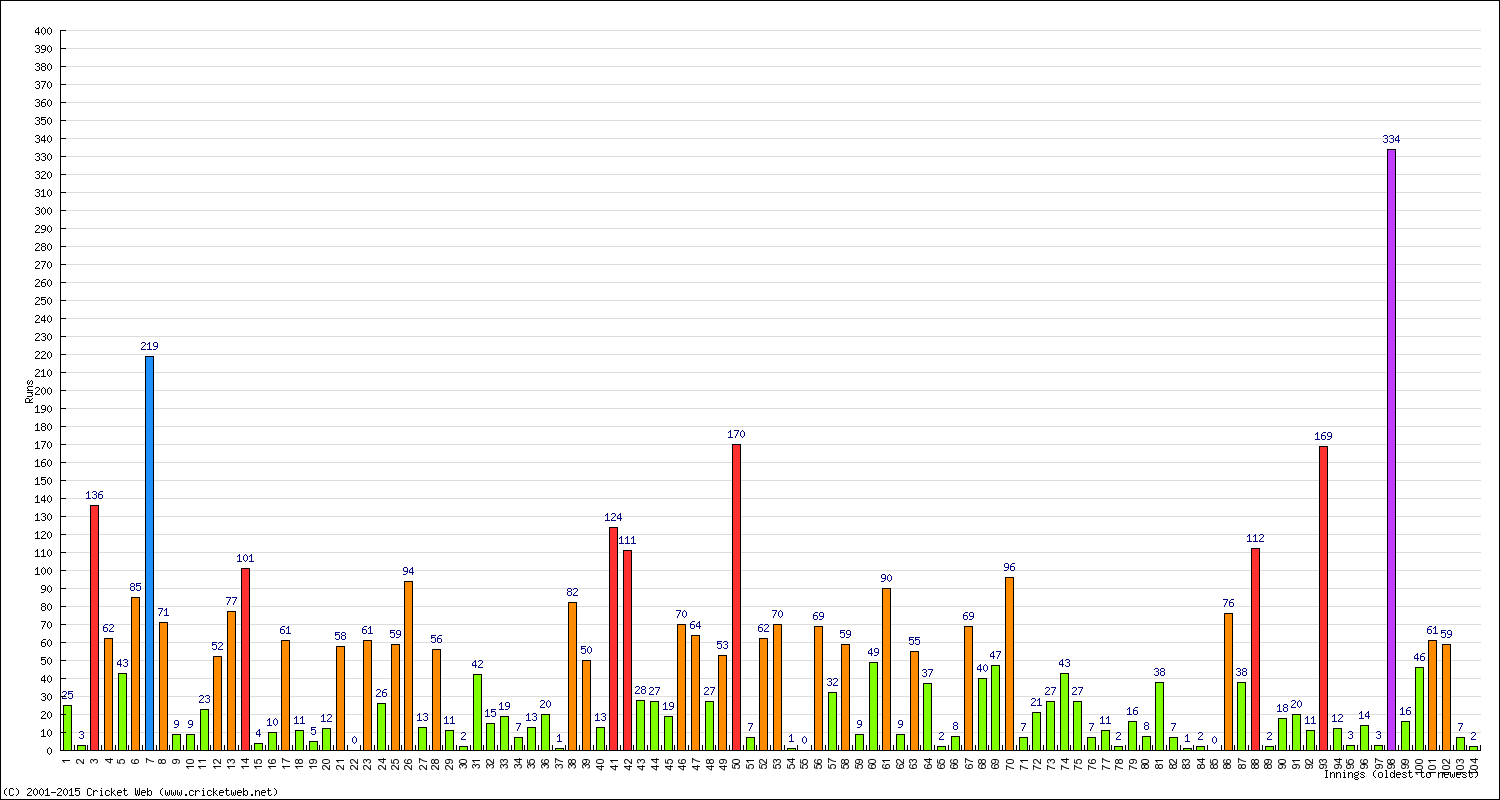
Task: Click the '23' value label
Action: click(x=204, y=699)
